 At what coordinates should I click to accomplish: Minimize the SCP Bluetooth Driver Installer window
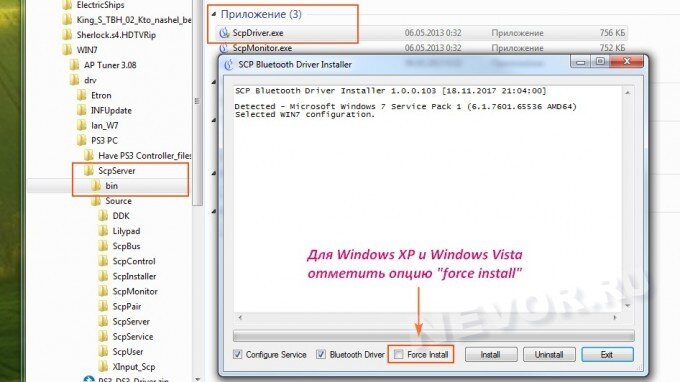click(580, 62)
